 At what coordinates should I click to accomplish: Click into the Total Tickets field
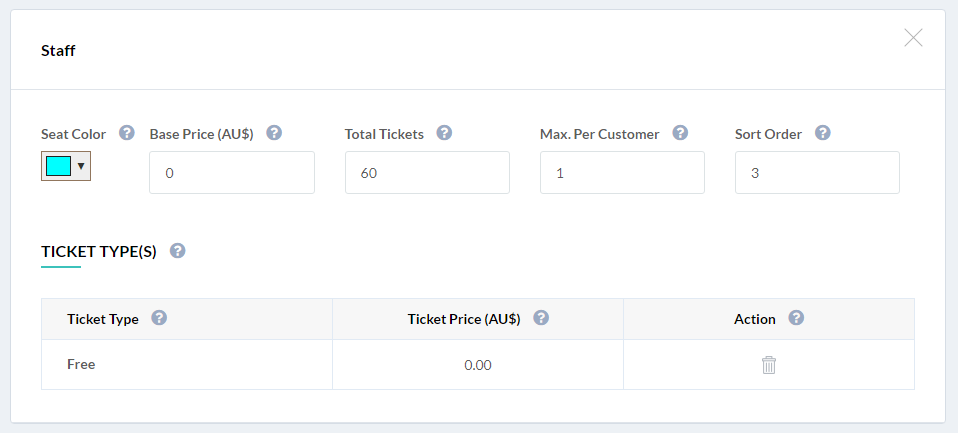[427, 173]
